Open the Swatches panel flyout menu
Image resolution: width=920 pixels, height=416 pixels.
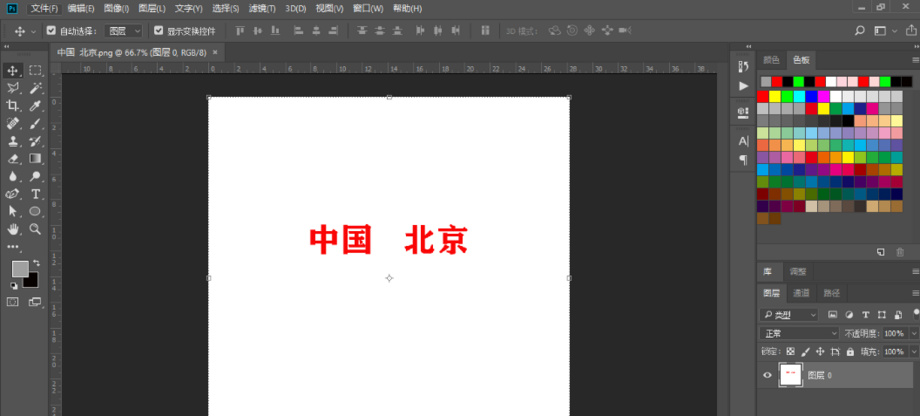coord(915,60)
